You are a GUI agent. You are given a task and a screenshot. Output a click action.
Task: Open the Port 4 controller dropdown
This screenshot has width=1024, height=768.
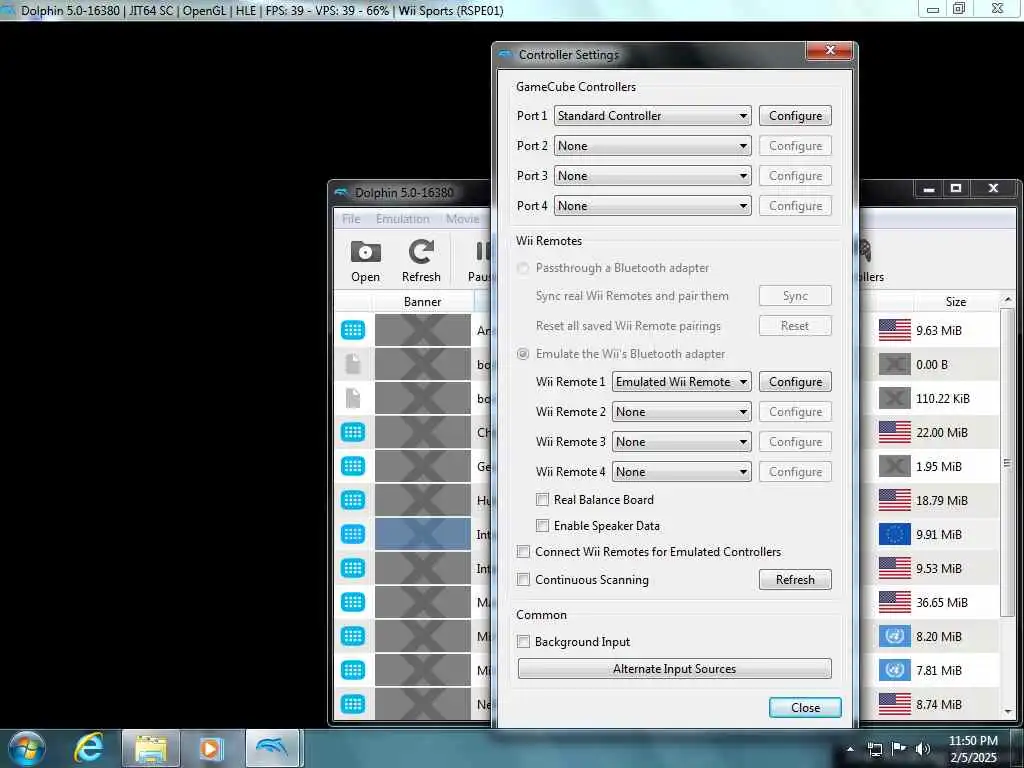tap(652, 206)
